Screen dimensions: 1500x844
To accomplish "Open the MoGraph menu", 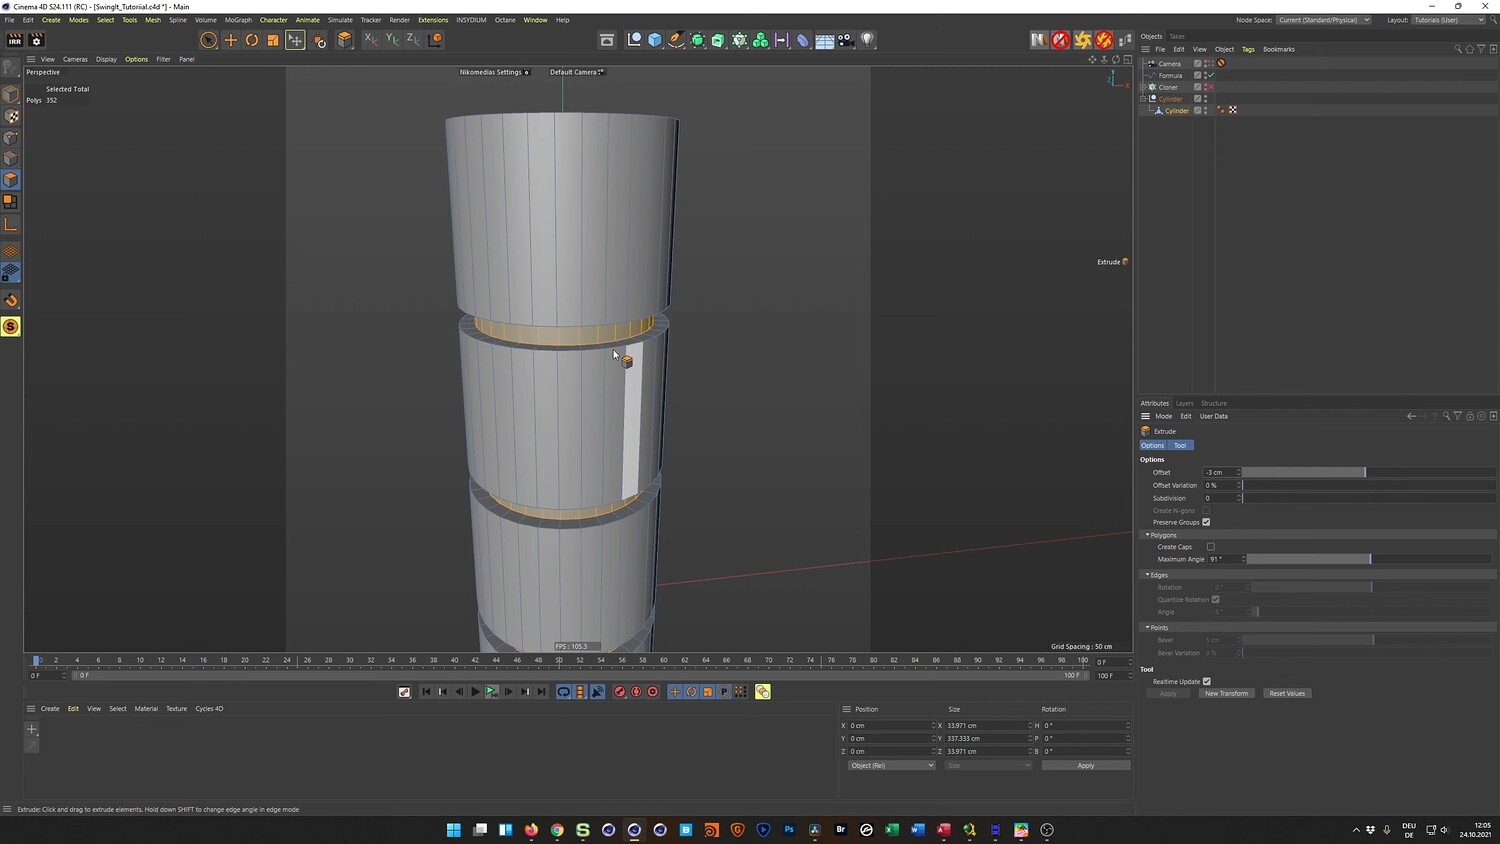I will (x=238, y=20).
